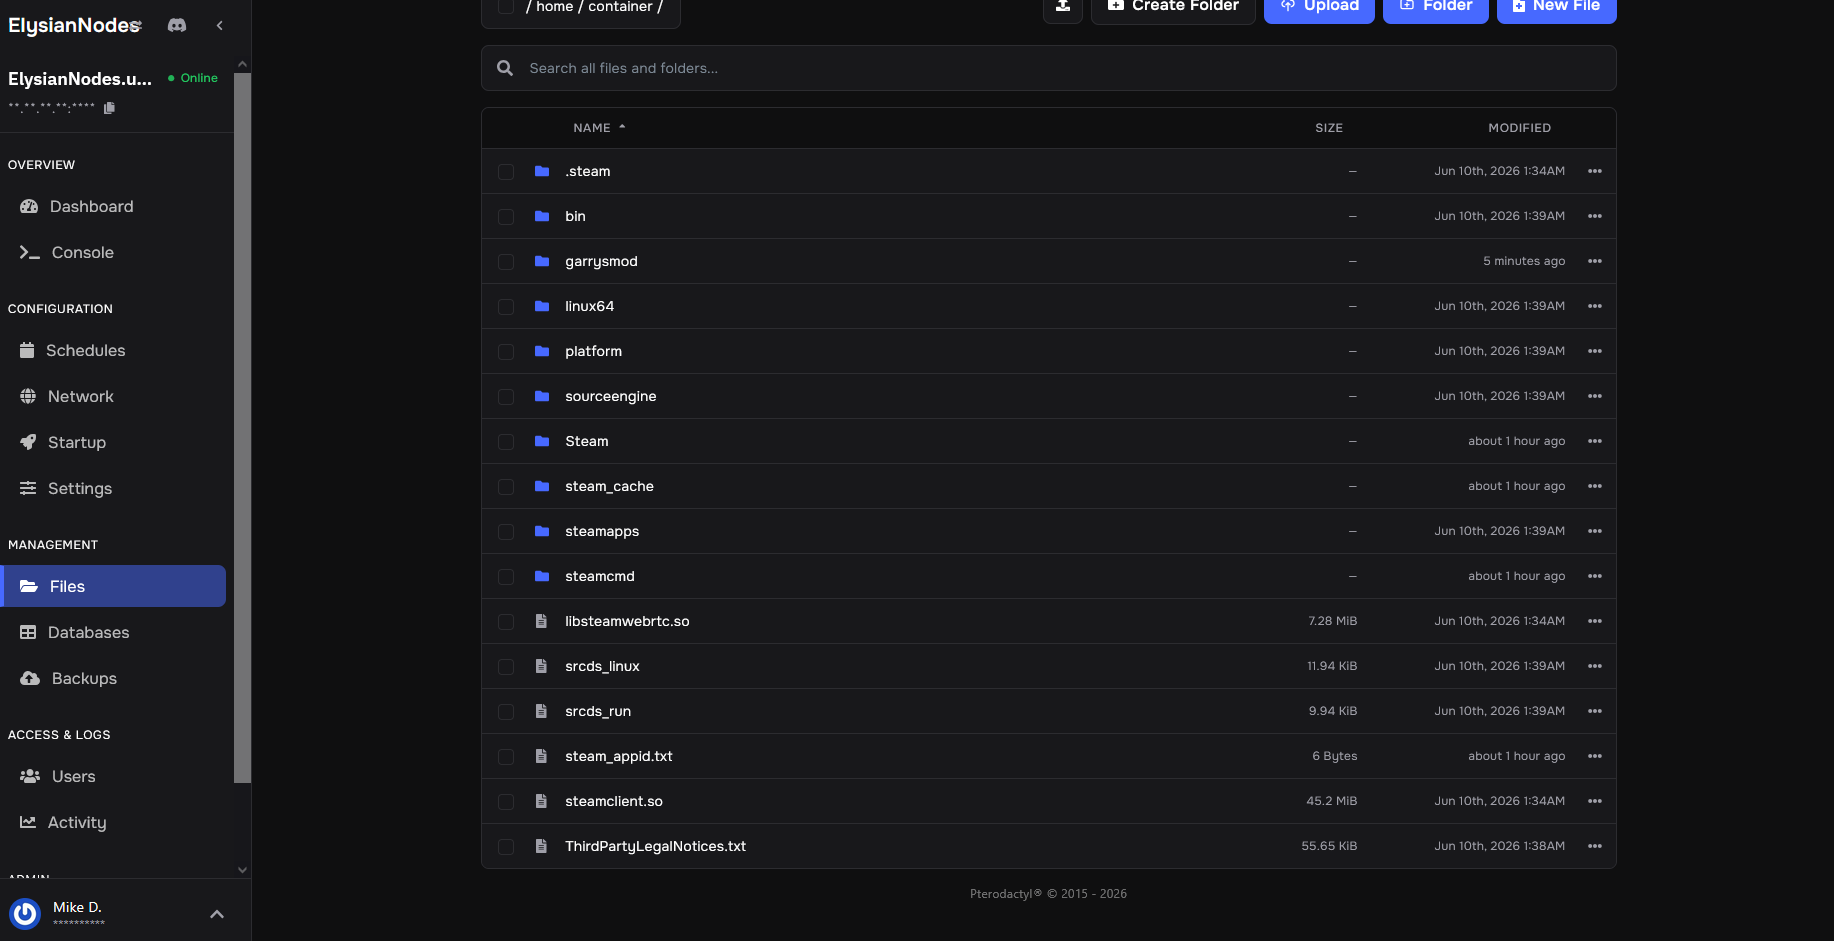Click the search magnifier icon
This screenshot has height=941, width=1834.
click(x=506, y=68)
